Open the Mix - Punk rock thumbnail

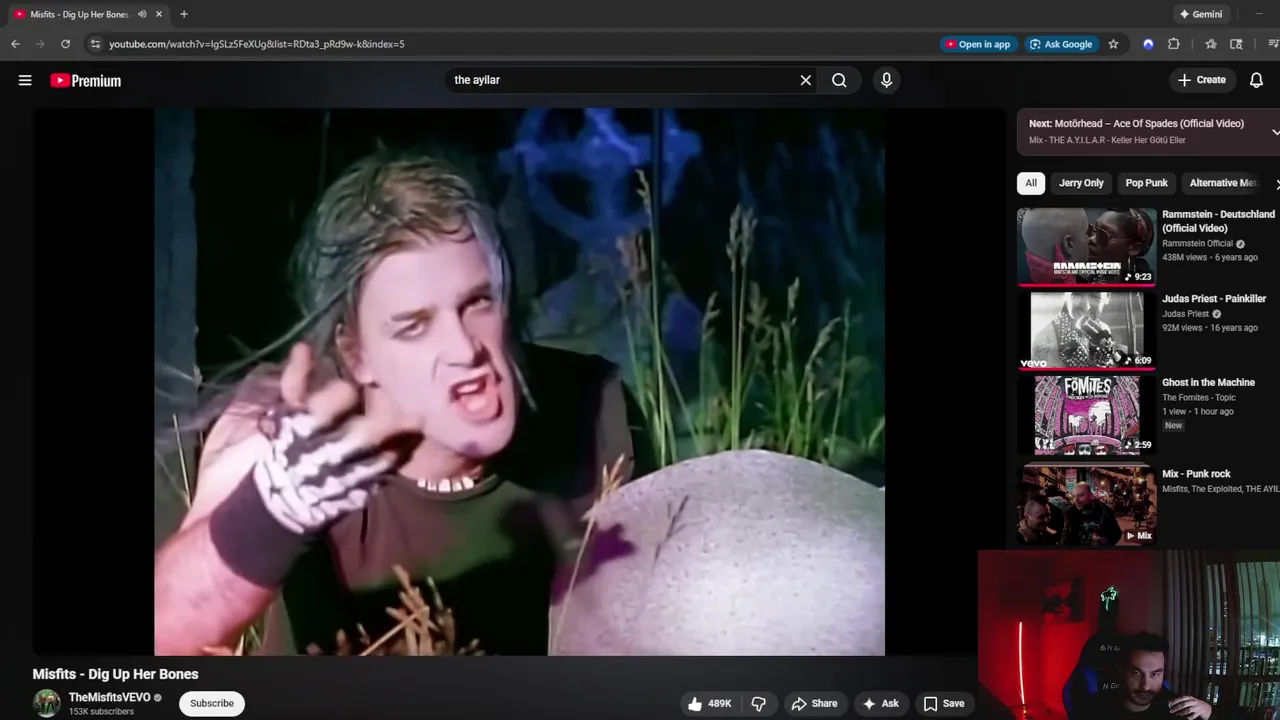click(x=1087, y=505)
